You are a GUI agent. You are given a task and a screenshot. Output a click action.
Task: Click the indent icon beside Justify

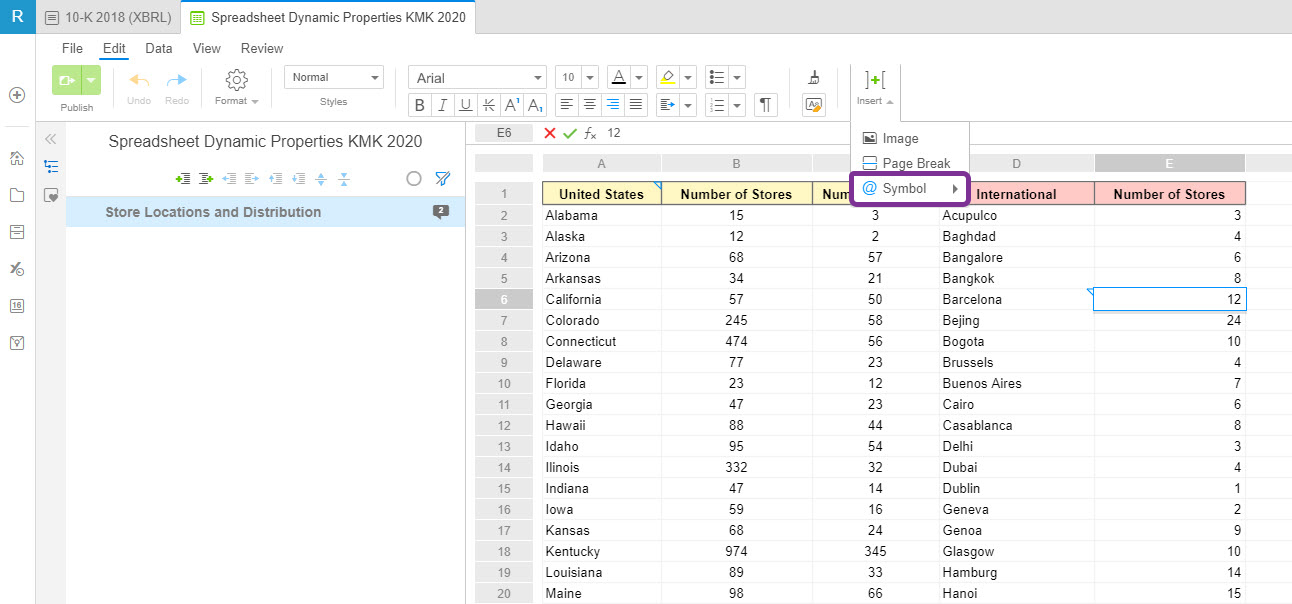click(667, 104)
